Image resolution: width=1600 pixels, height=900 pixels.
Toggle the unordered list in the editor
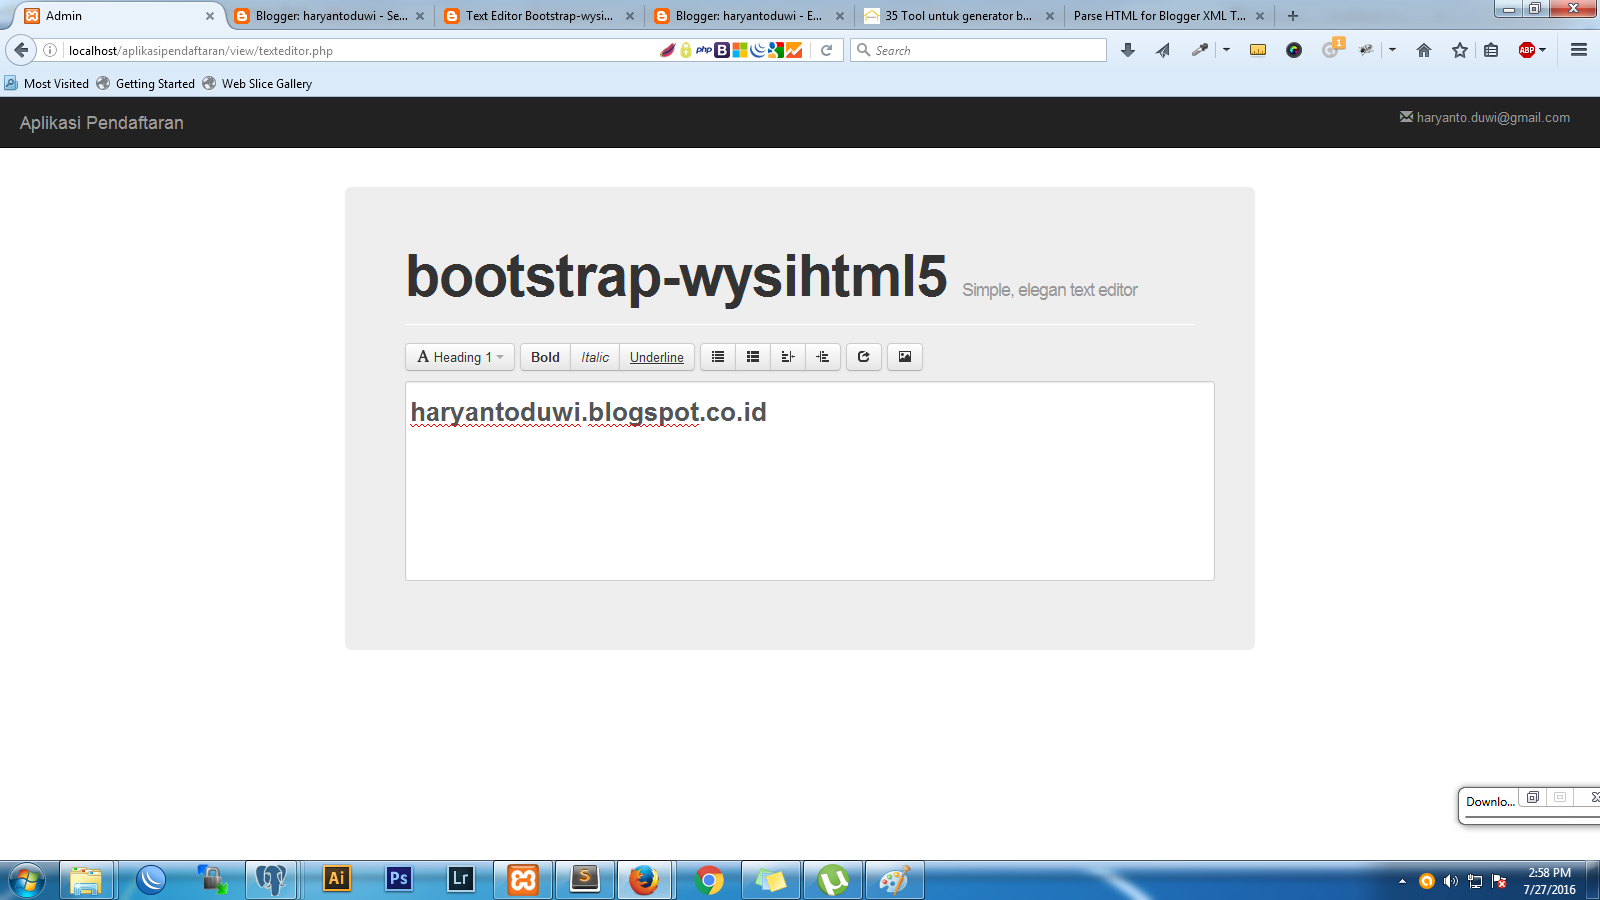pyautogui.click(x=717, y=356)
